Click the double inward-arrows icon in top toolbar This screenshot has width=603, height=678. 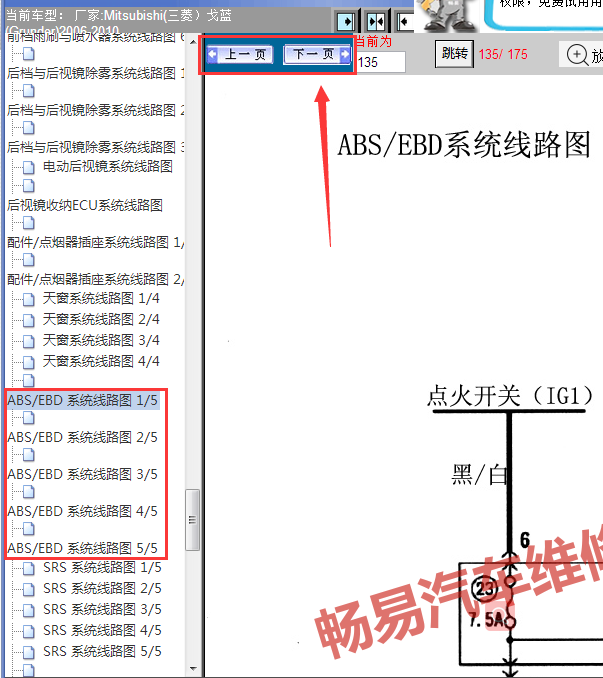(376, 21)
